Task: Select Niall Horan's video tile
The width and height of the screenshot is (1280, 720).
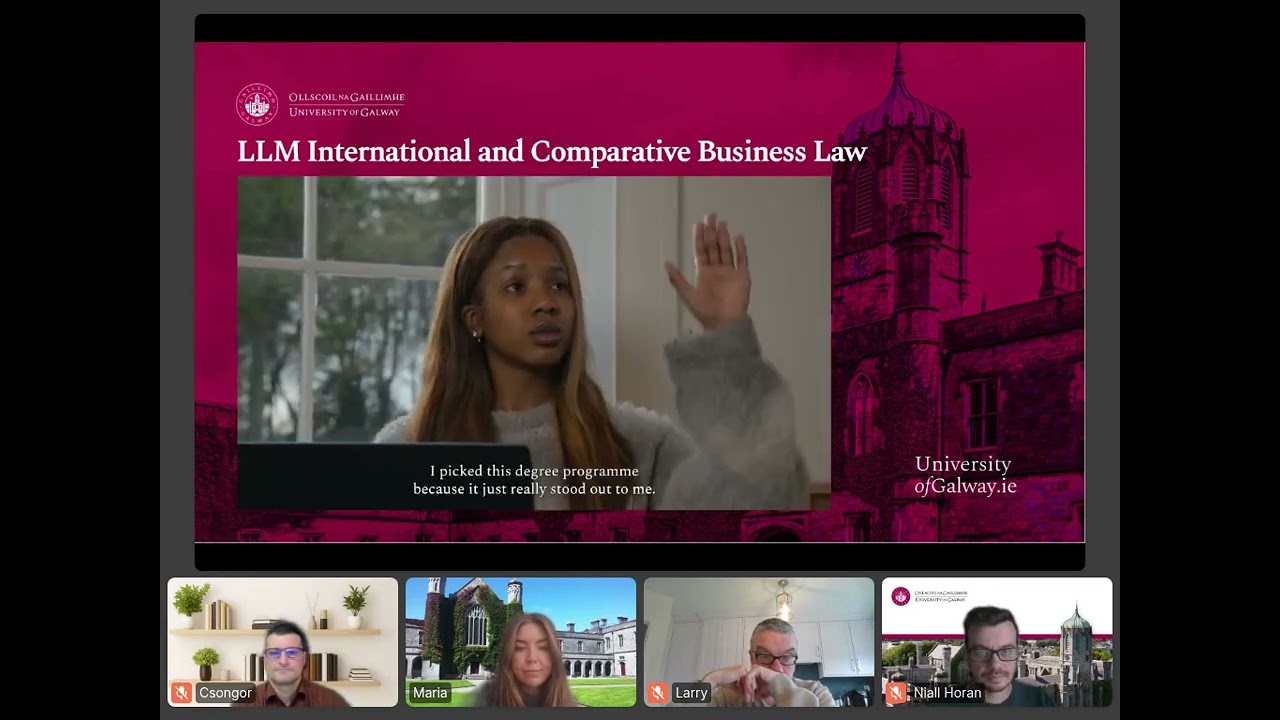Action: tap(997, 642)
